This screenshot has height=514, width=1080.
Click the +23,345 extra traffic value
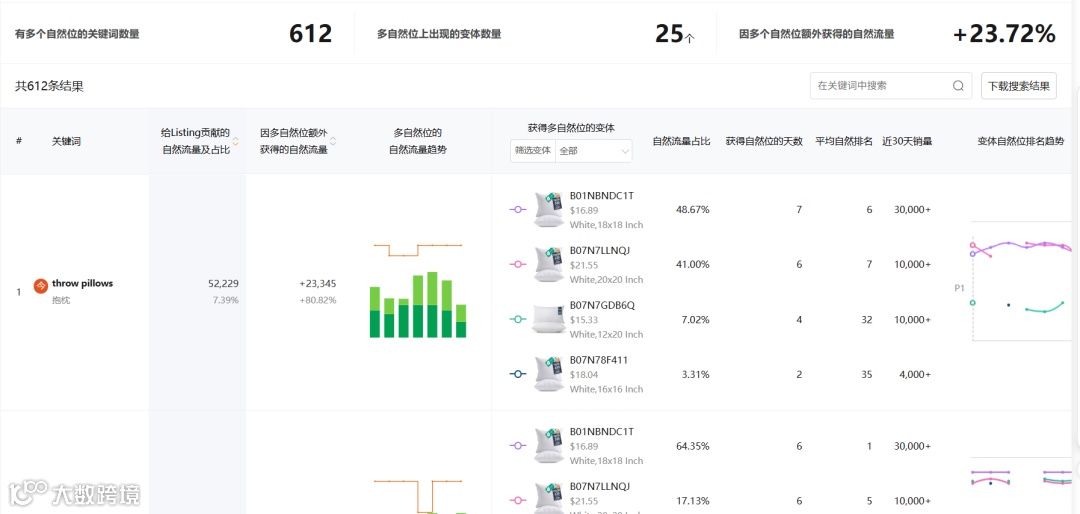[318, 283]
